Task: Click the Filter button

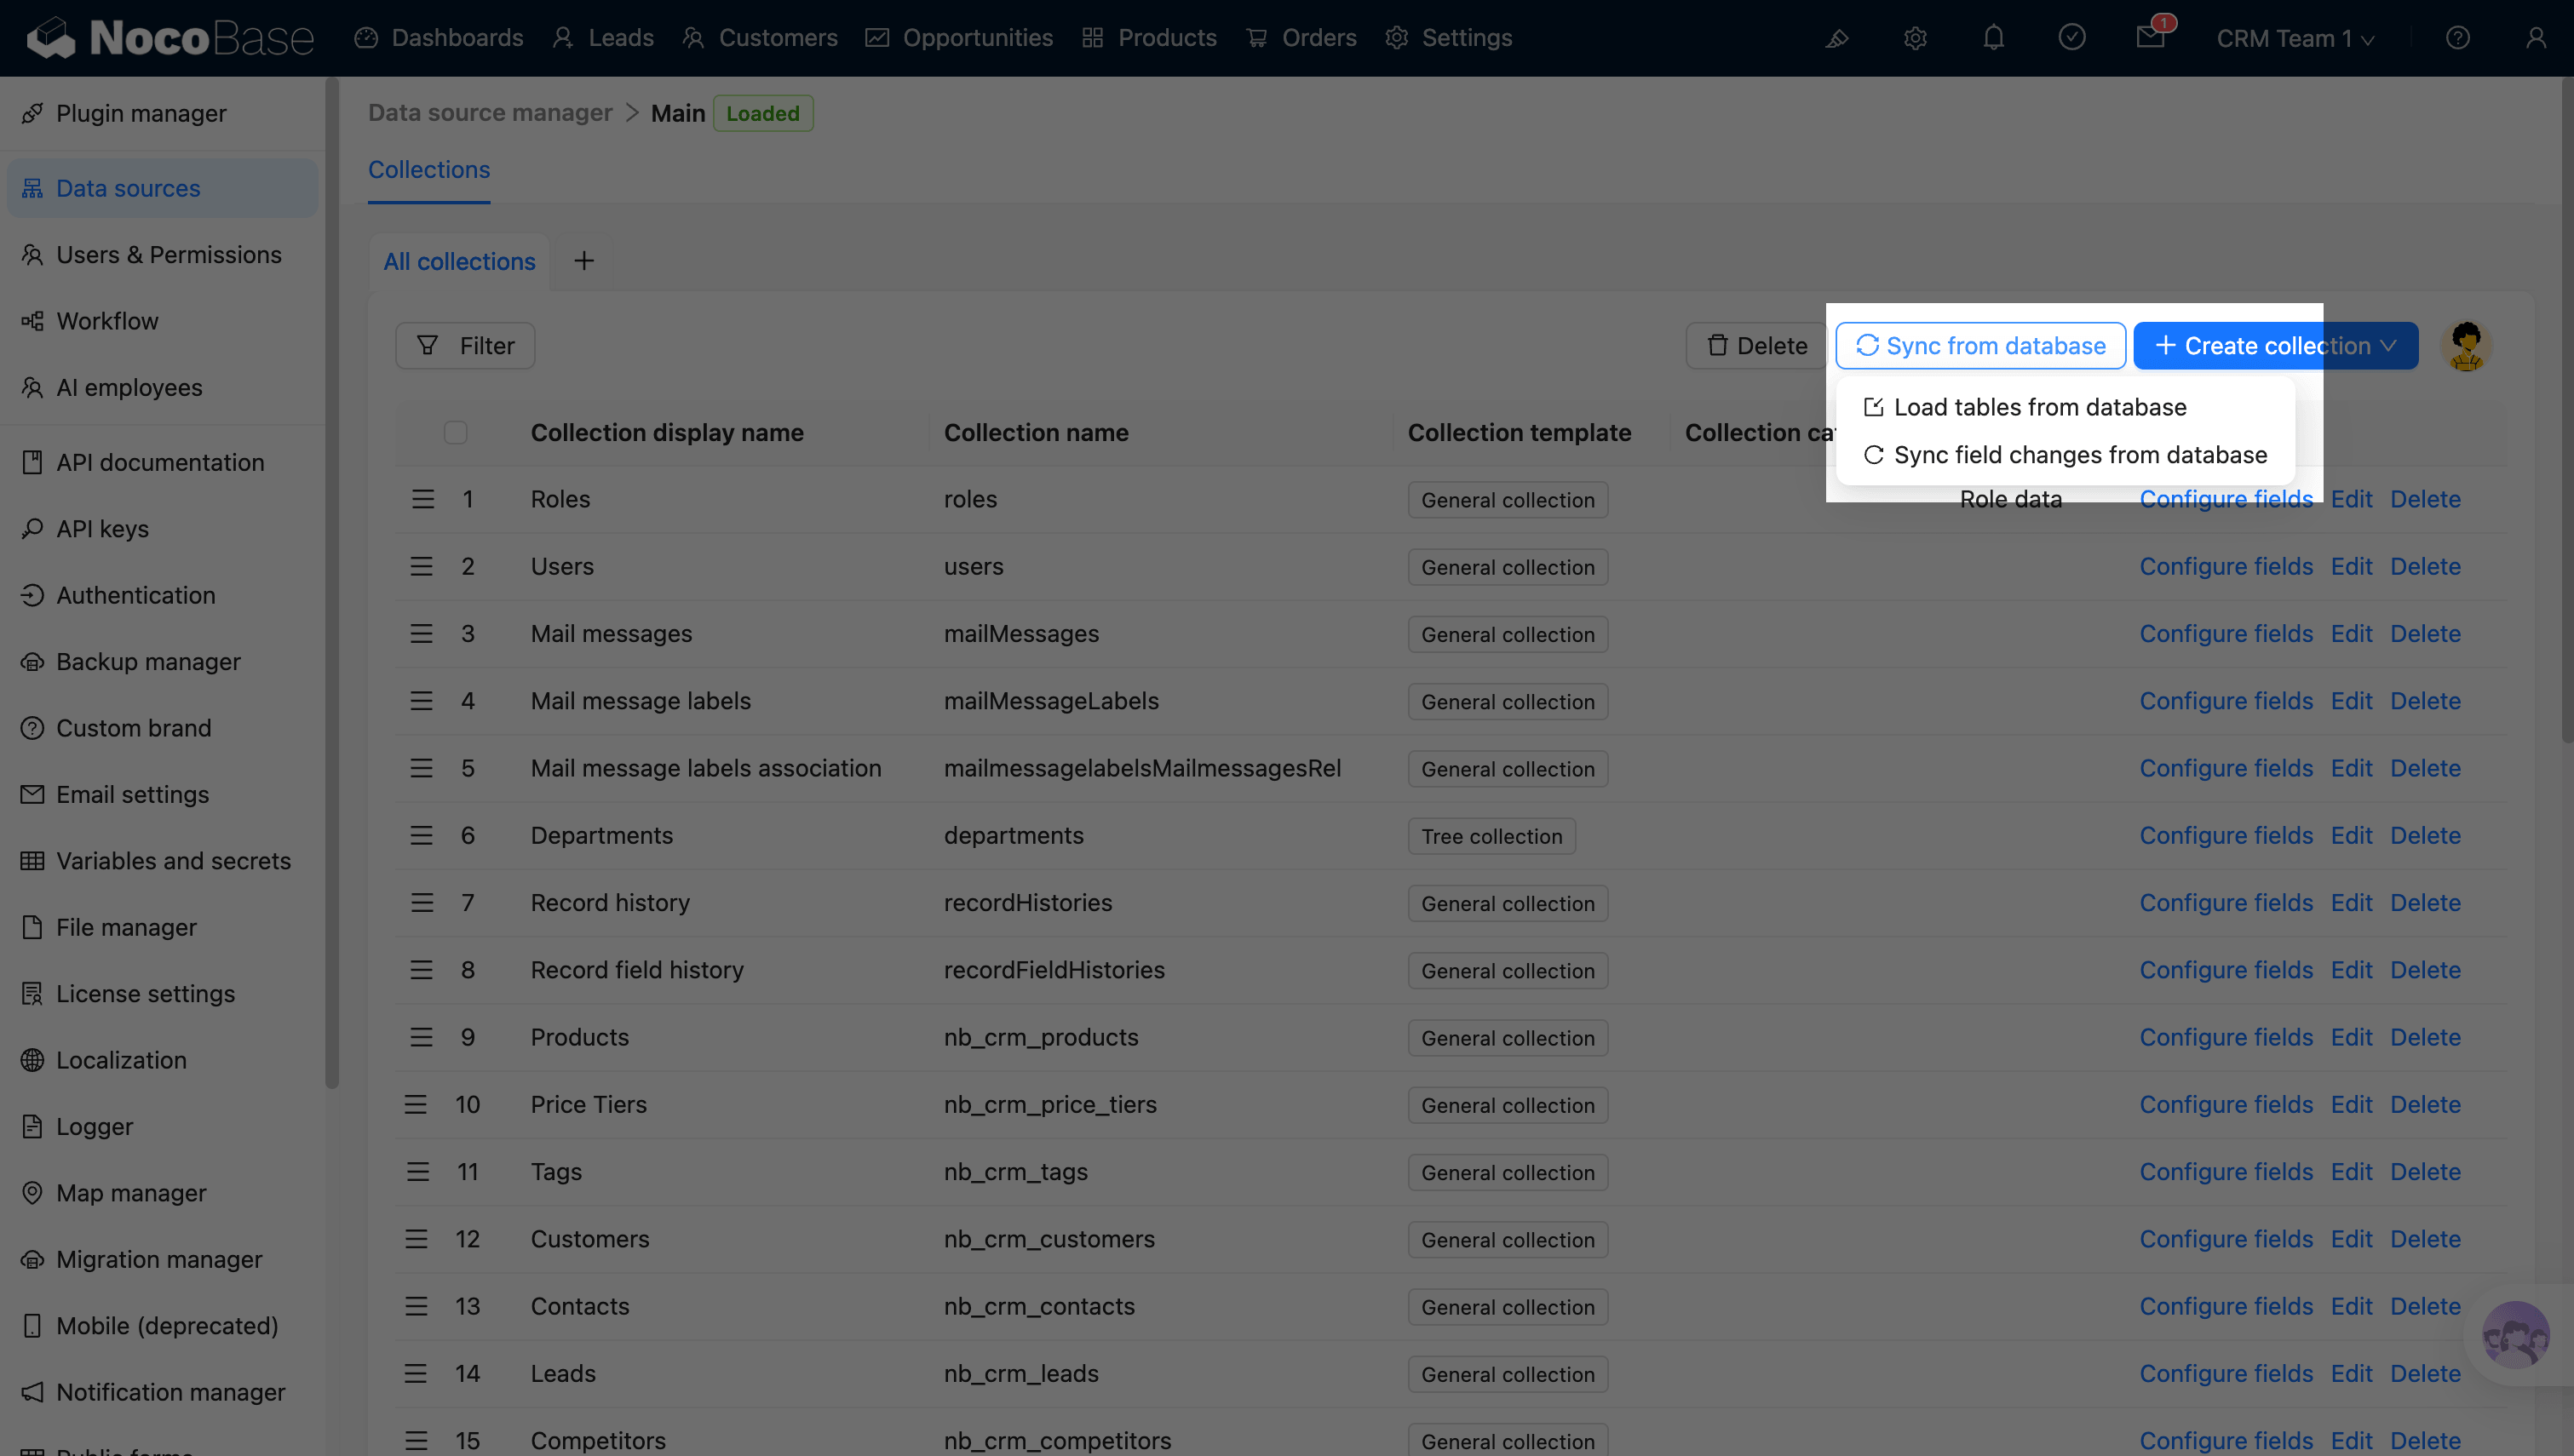Action: tap(465, 346)
